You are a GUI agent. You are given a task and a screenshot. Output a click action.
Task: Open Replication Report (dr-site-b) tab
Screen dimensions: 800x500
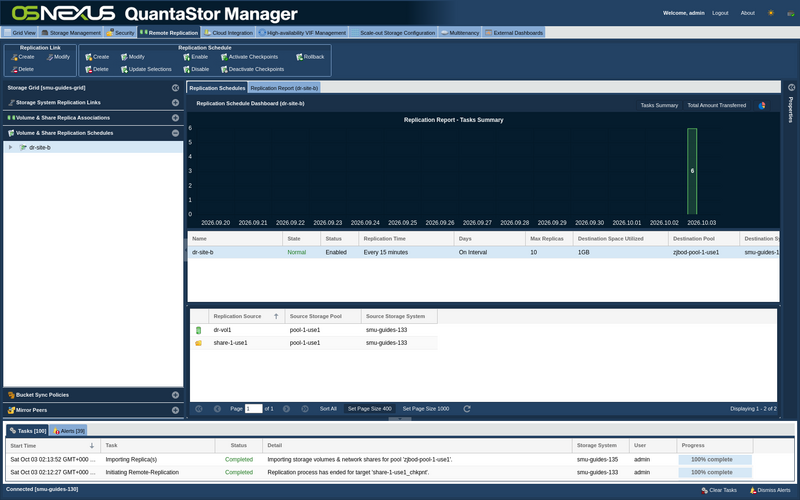(x=284, y=88)
